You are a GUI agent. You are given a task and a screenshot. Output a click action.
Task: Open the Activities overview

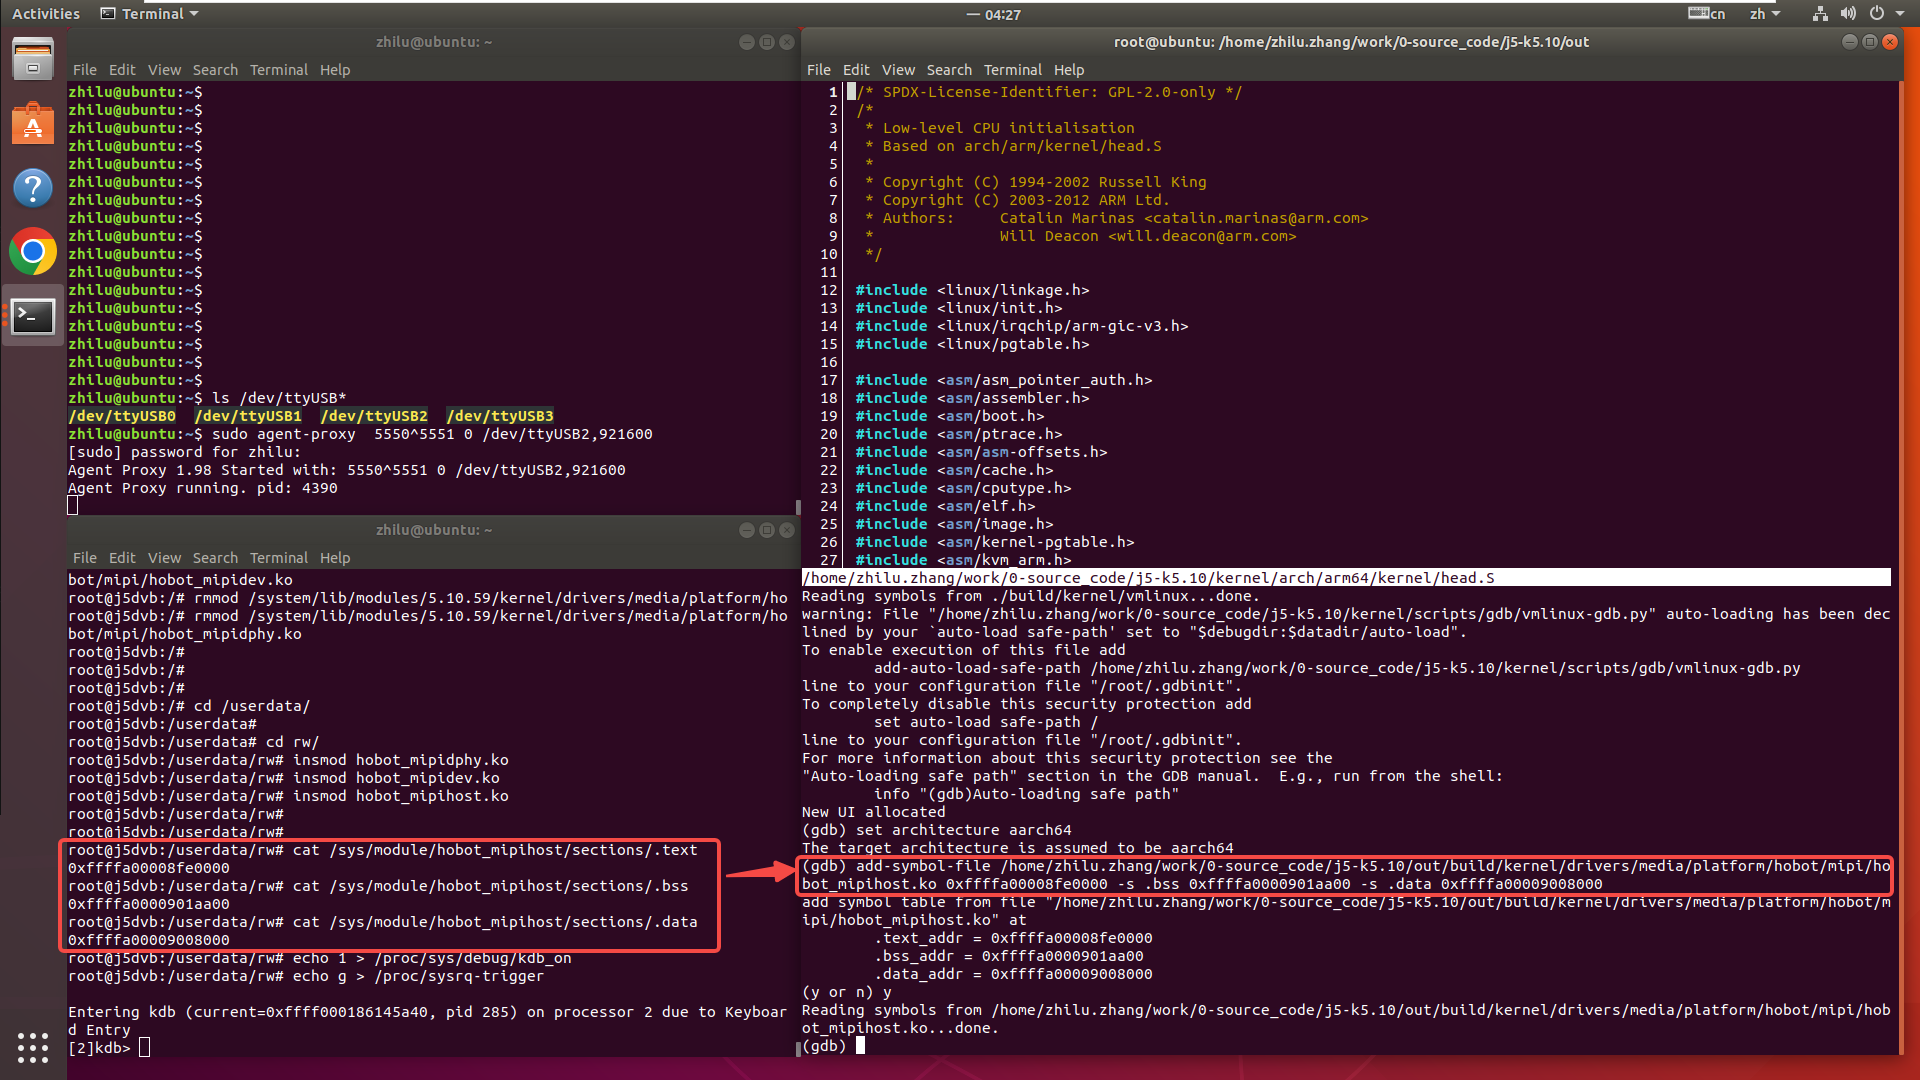pos(46,14)
